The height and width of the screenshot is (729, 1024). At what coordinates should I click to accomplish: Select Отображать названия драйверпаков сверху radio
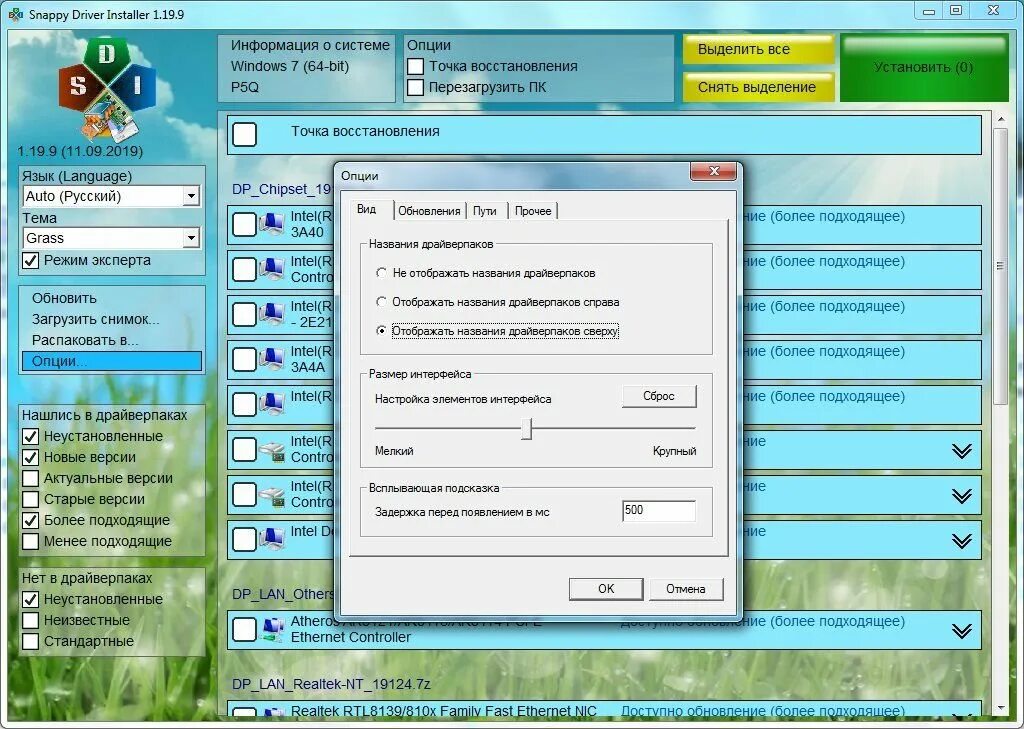pos(381,331)
